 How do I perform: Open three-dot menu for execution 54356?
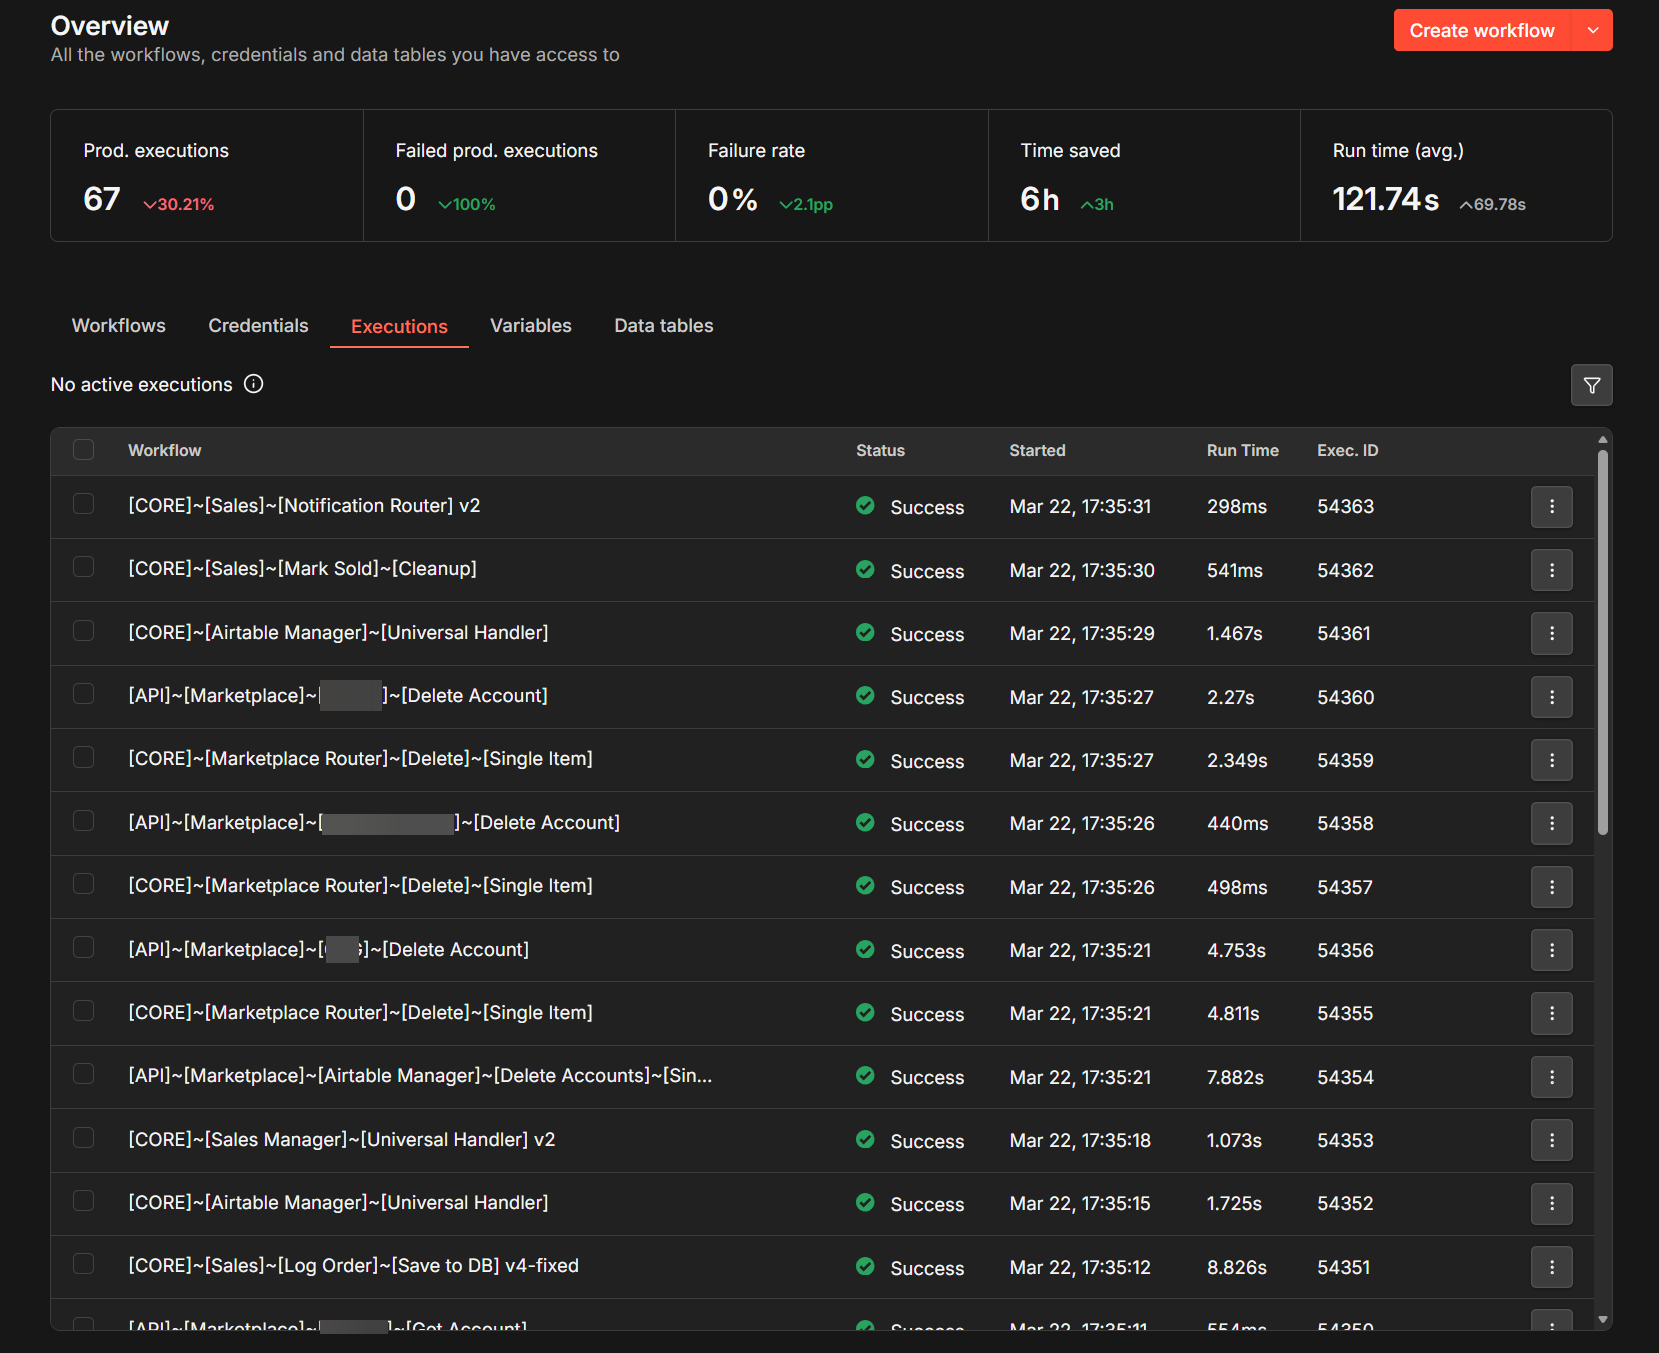point(1551,951)
